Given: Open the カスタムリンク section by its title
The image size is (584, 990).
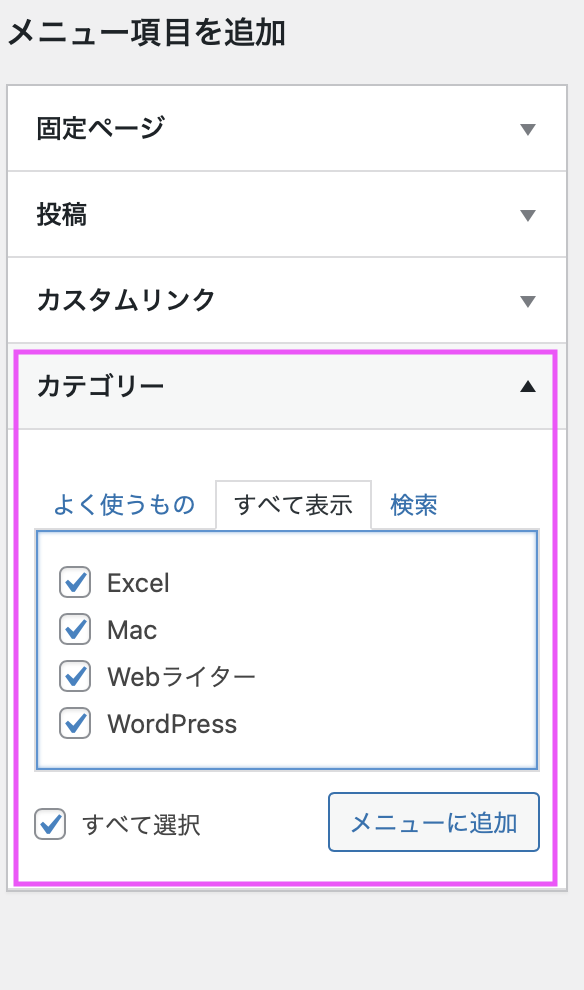Looking at the screenshot, I should pyautogui.click(x=126, y=300).
